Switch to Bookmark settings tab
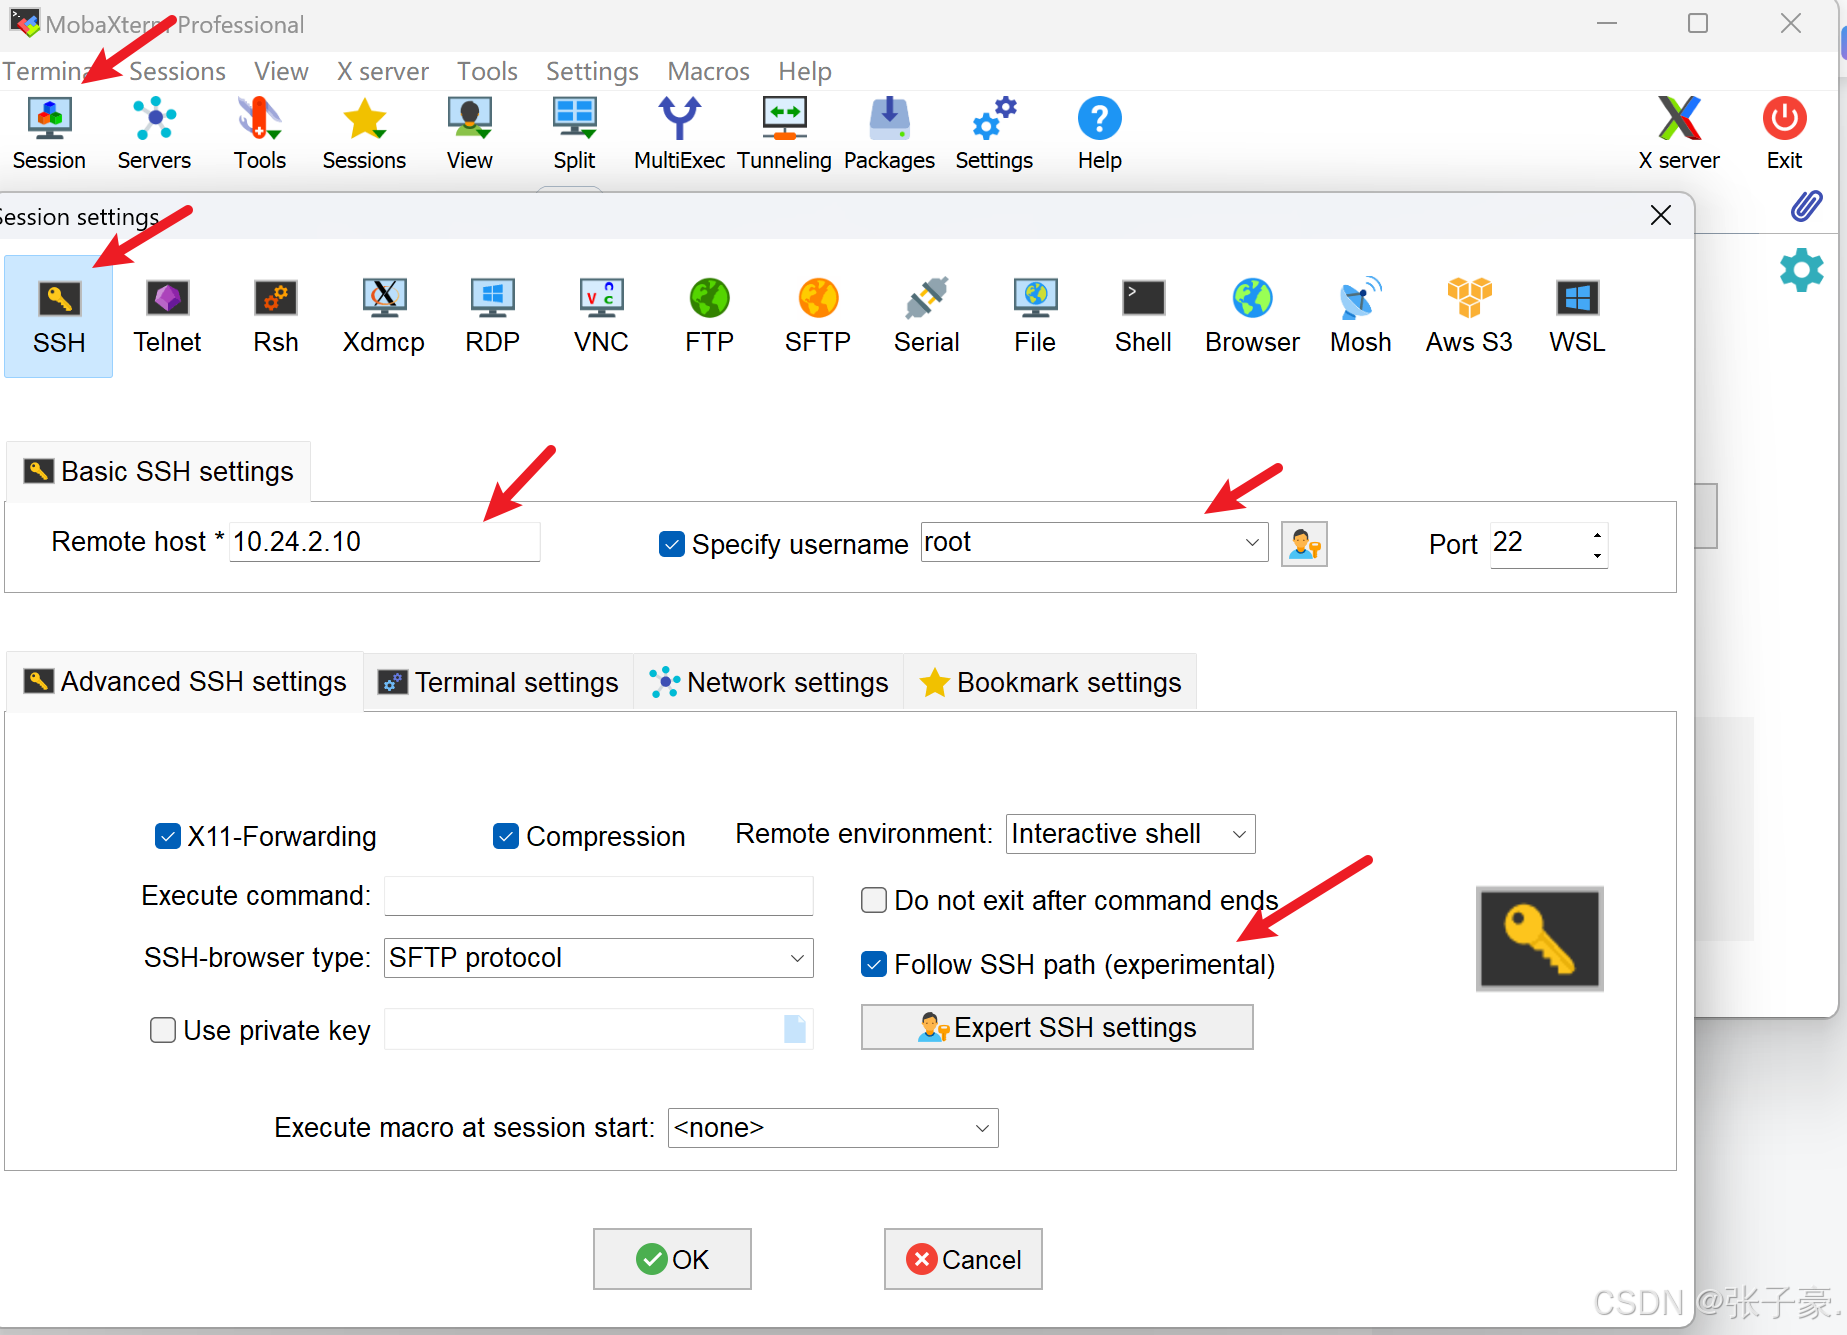 coord(1050,682)
